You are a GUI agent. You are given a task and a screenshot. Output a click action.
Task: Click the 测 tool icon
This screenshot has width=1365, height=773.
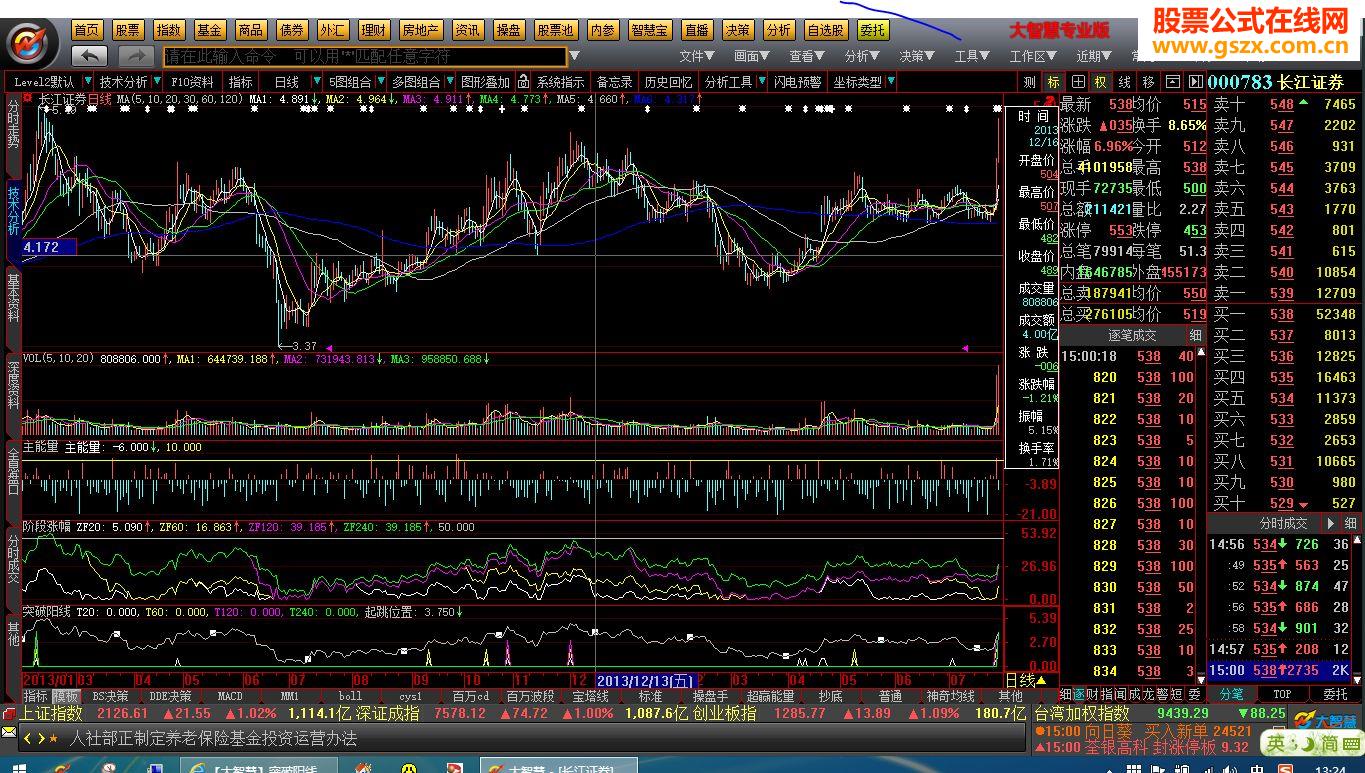(1030, 82)
